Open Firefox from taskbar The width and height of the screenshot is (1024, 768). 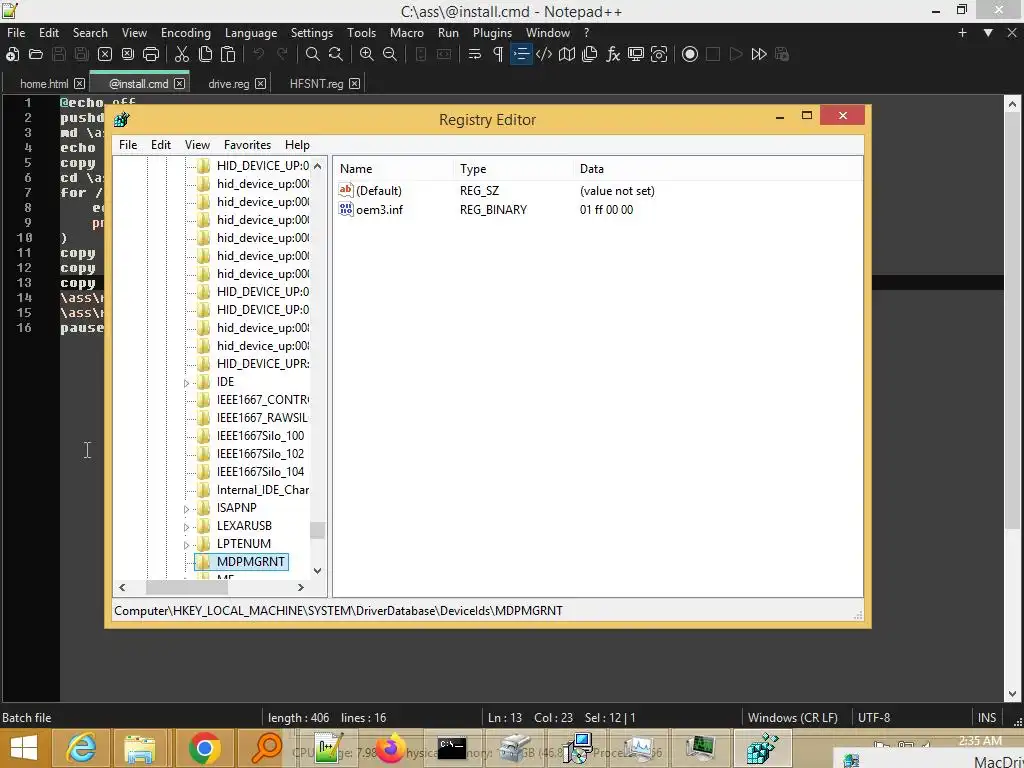(390, 749)
